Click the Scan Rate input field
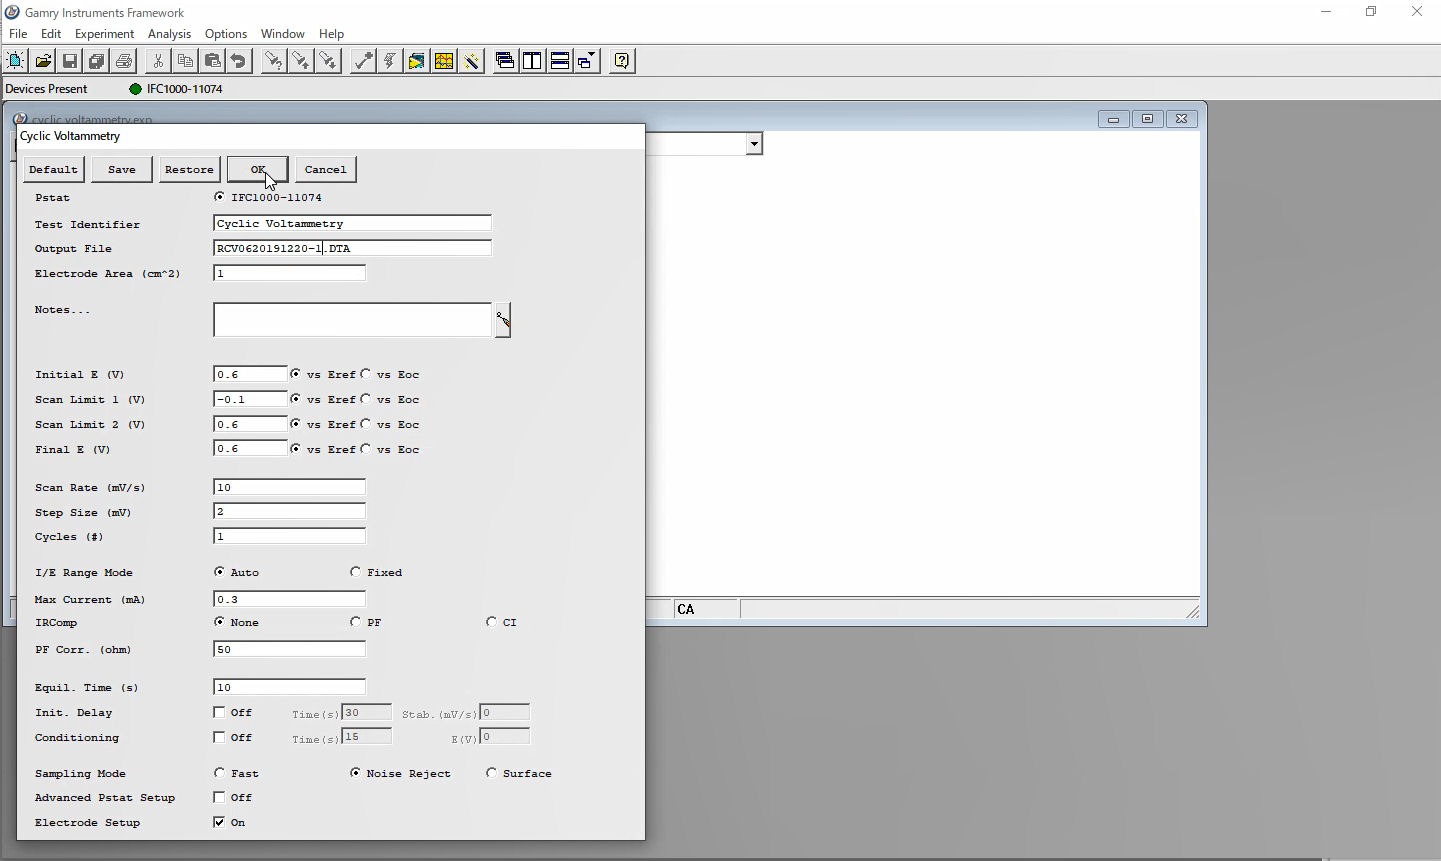This screenshot has height=861, width=1441. coord(289,487)
